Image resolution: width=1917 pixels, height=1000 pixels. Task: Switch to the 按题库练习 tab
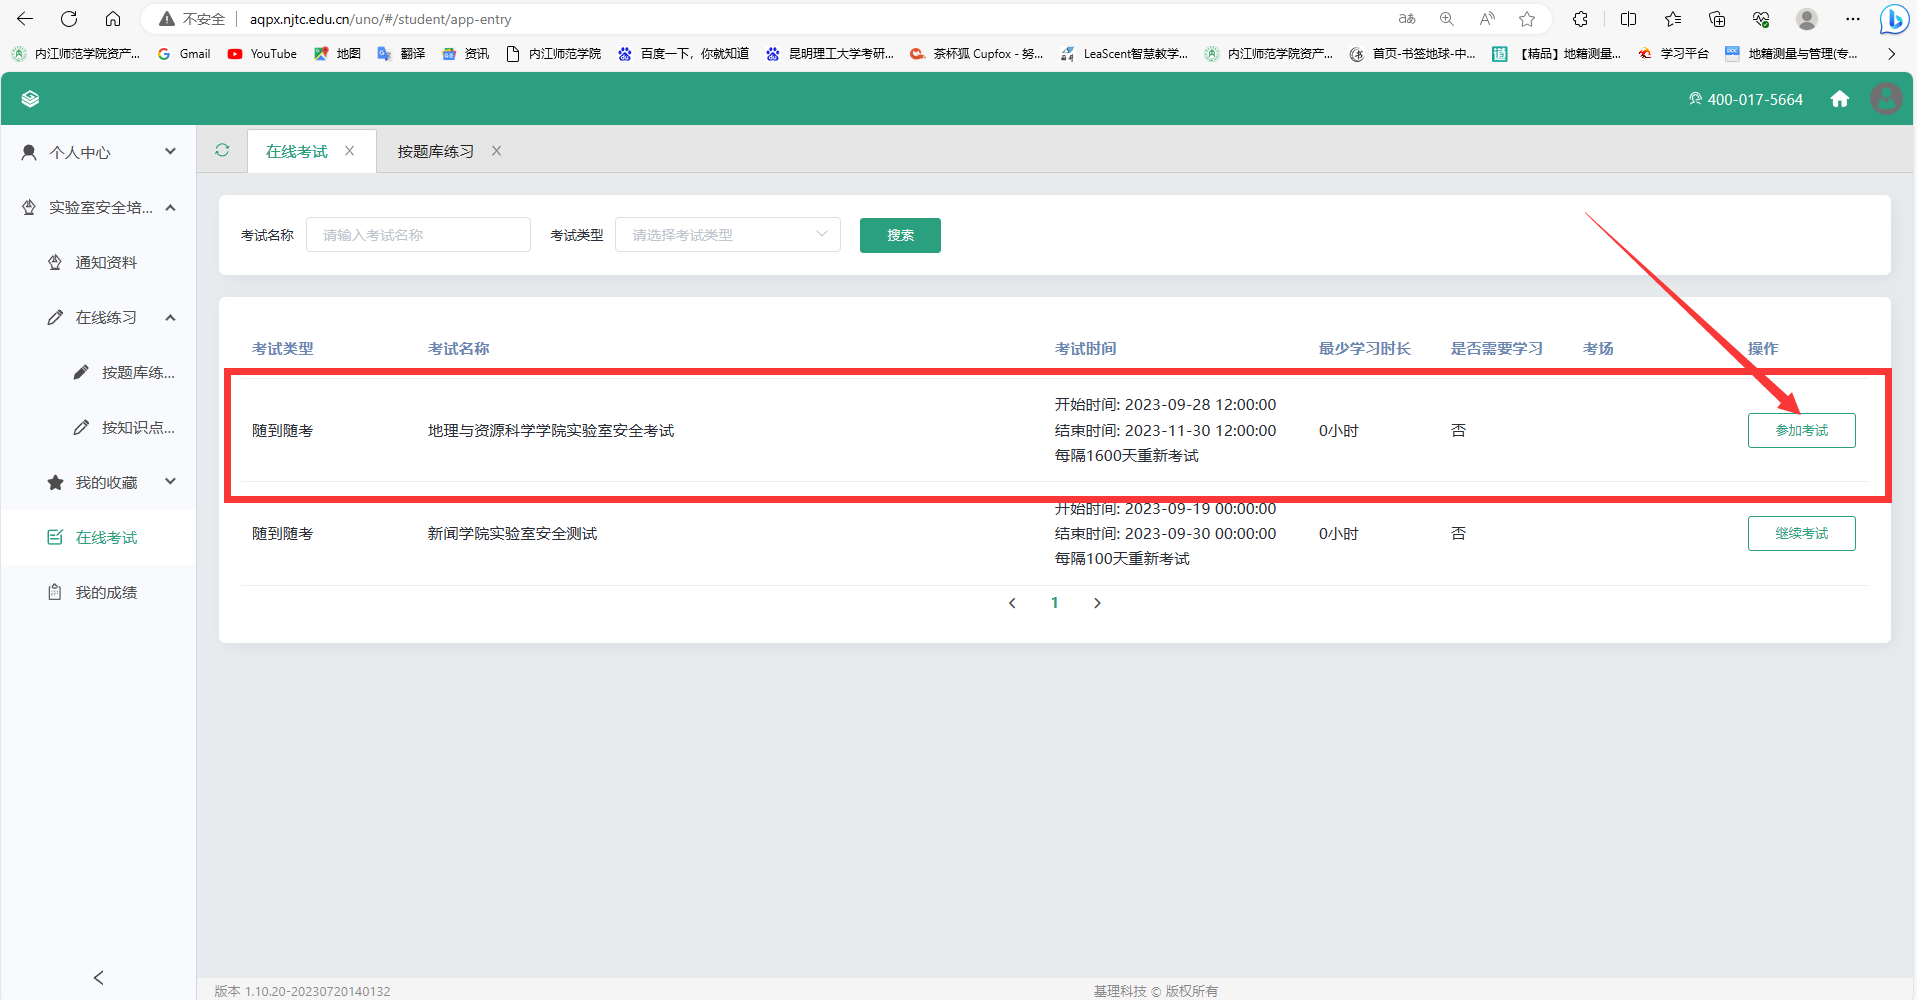tap(435, 151)
